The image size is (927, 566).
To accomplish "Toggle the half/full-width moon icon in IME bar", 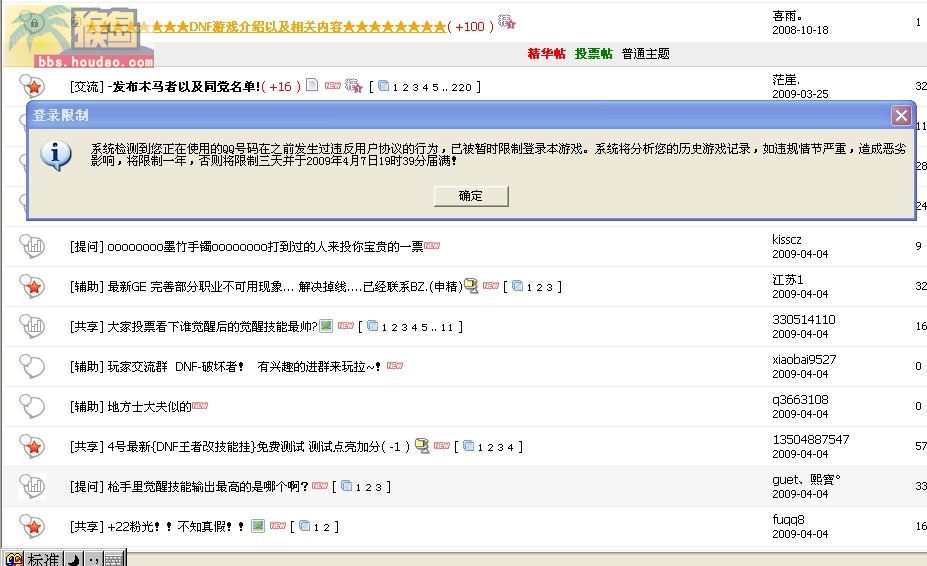I will (74, 559).
